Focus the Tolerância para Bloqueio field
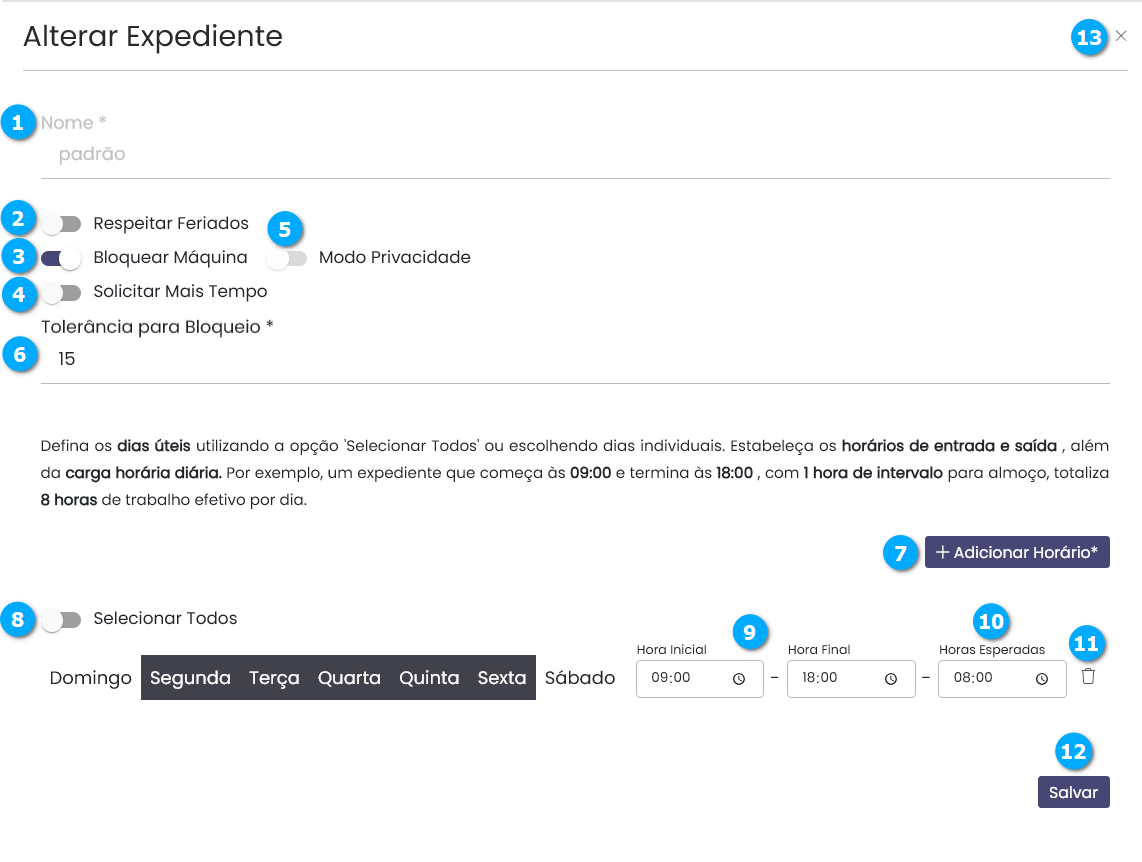The height and width of the screenshot is (862, 1142). [575, 359]
